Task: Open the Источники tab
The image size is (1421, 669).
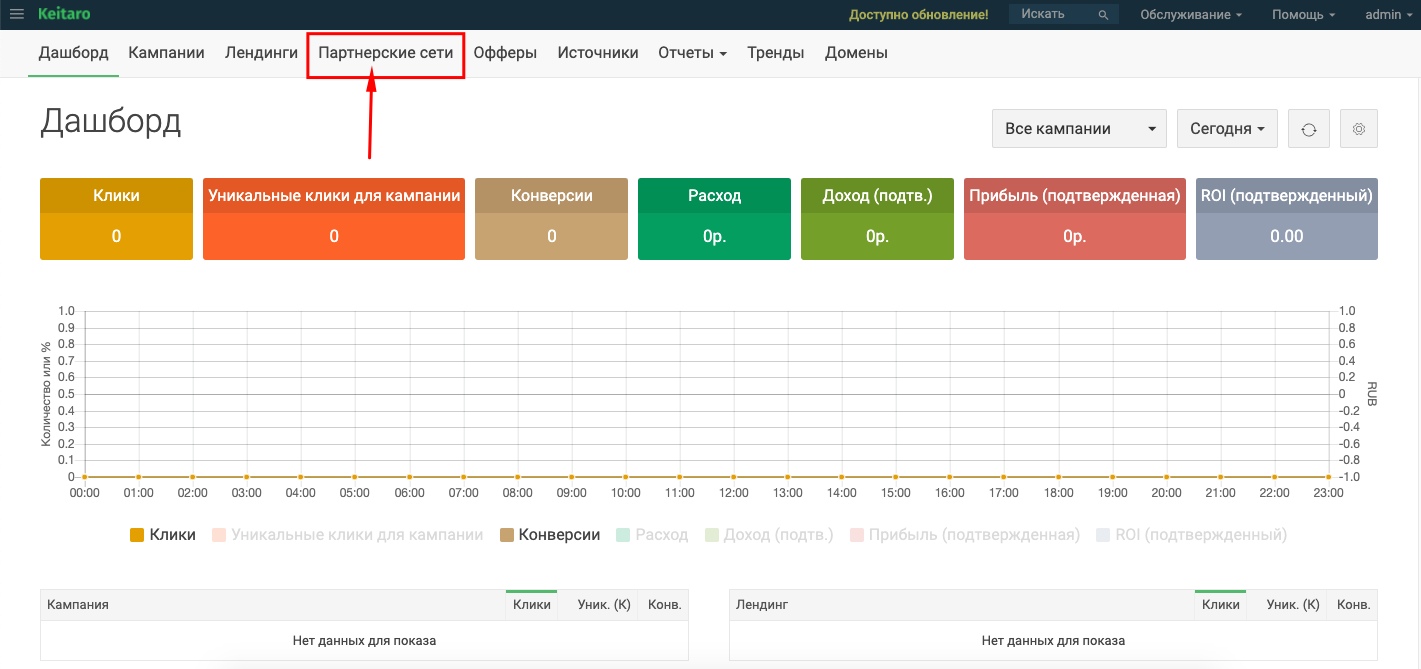Action: click(598, 53)
